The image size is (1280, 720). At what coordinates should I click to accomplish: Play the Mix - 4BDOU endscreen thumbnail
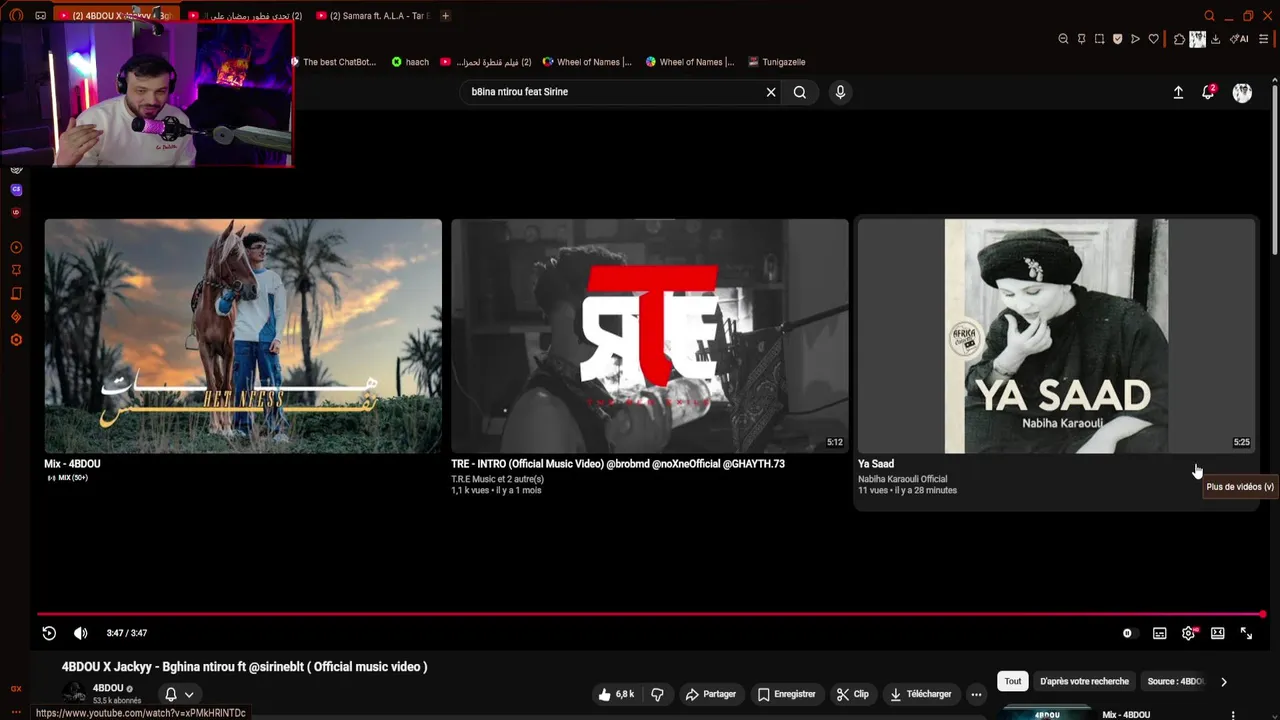[x=243, y=336]
